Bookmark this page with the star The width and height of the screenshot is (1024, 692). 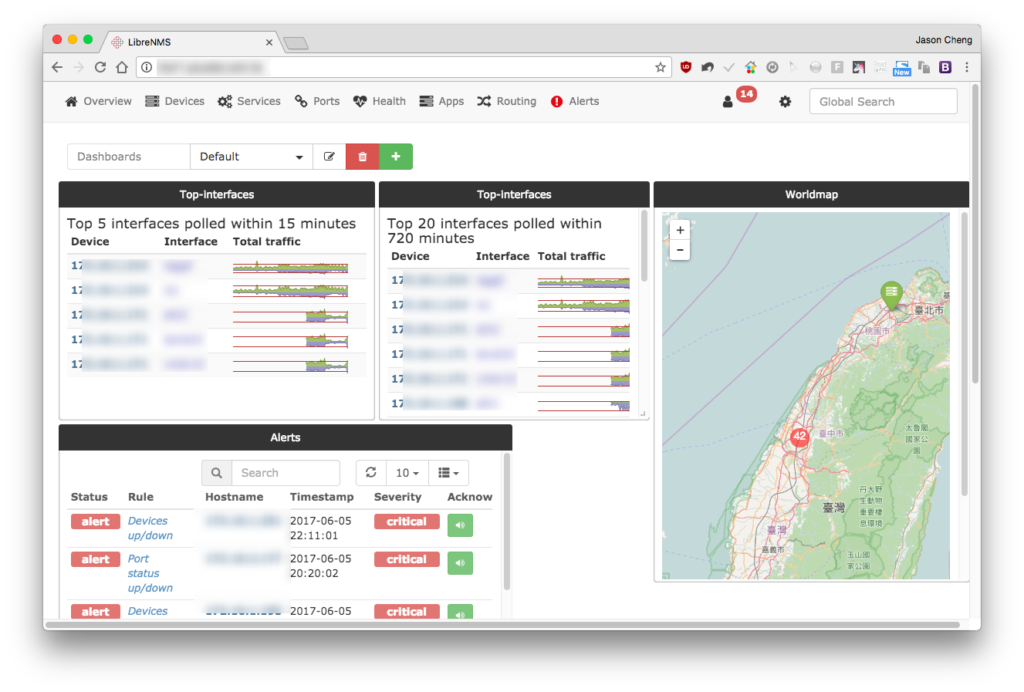[x=660, y=67]
